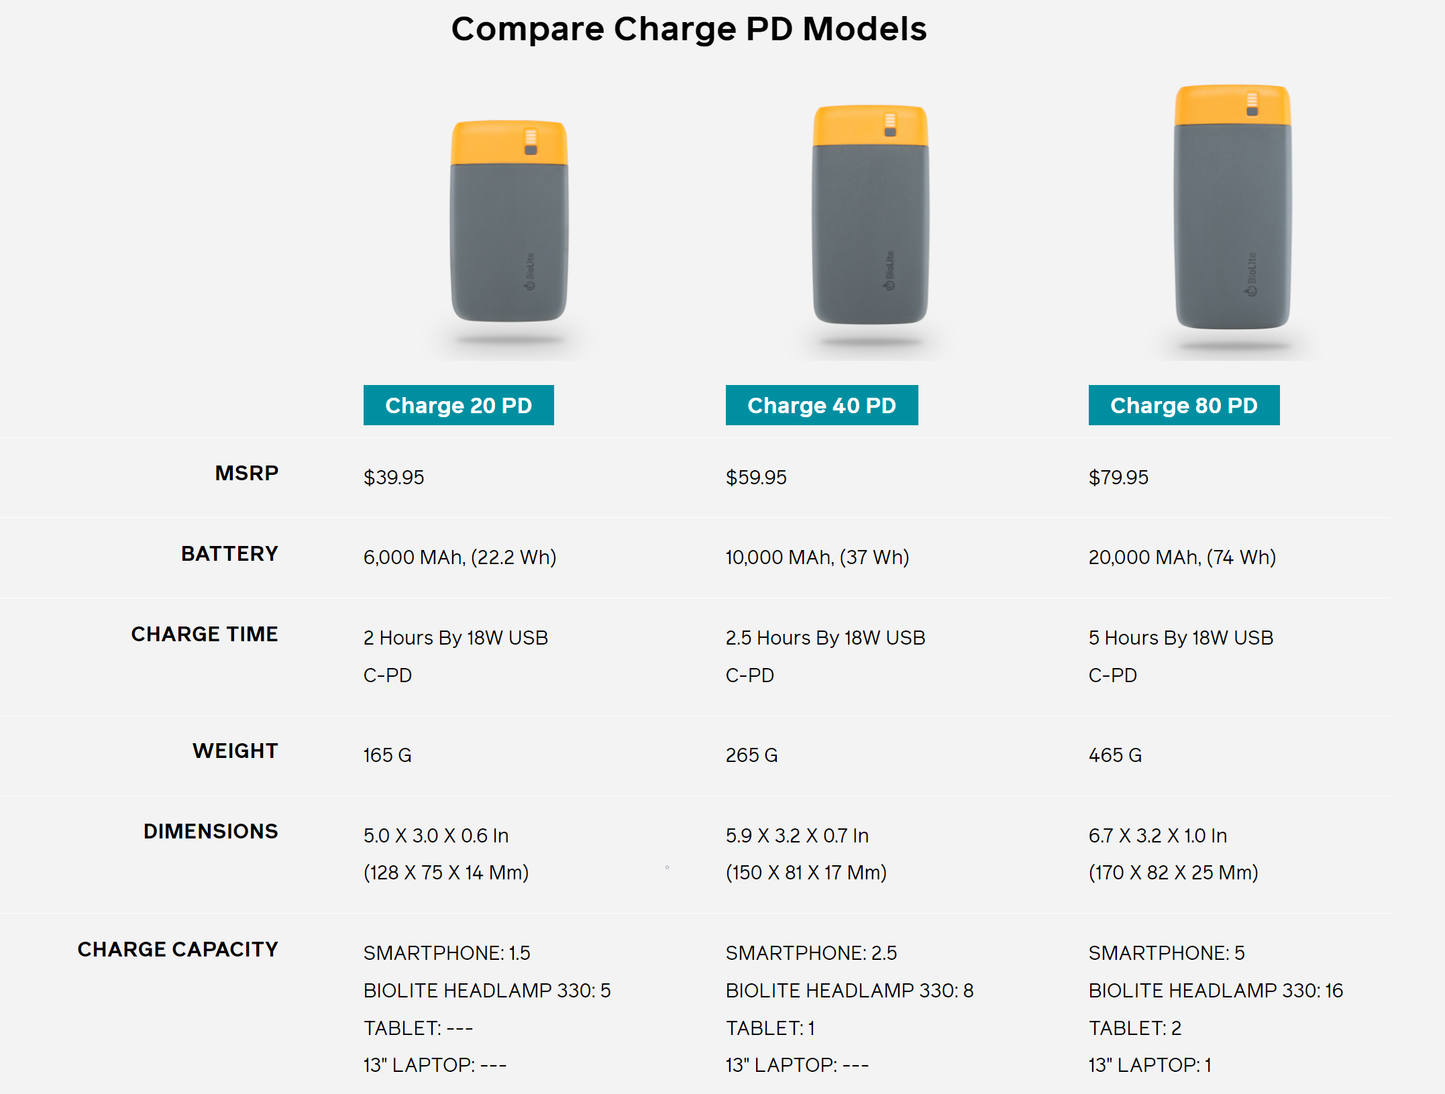Click the CHARGE CAPACITY row label

pyautogui.click(x=177, y=949)
